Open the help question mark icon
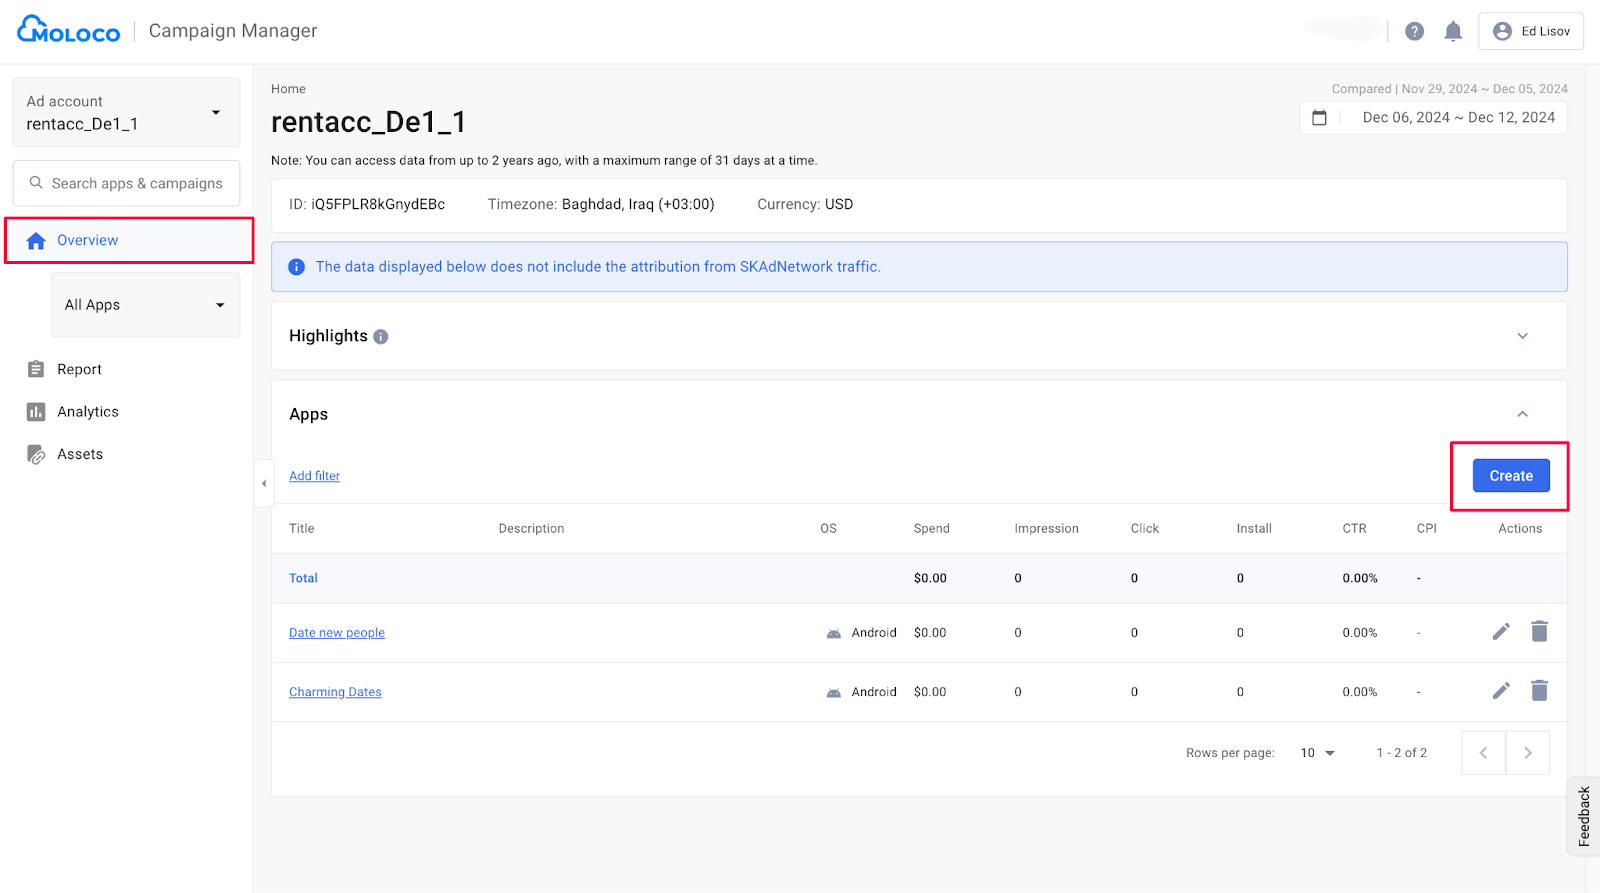This screenshot has height=893, width=1600. point(1414,31)
